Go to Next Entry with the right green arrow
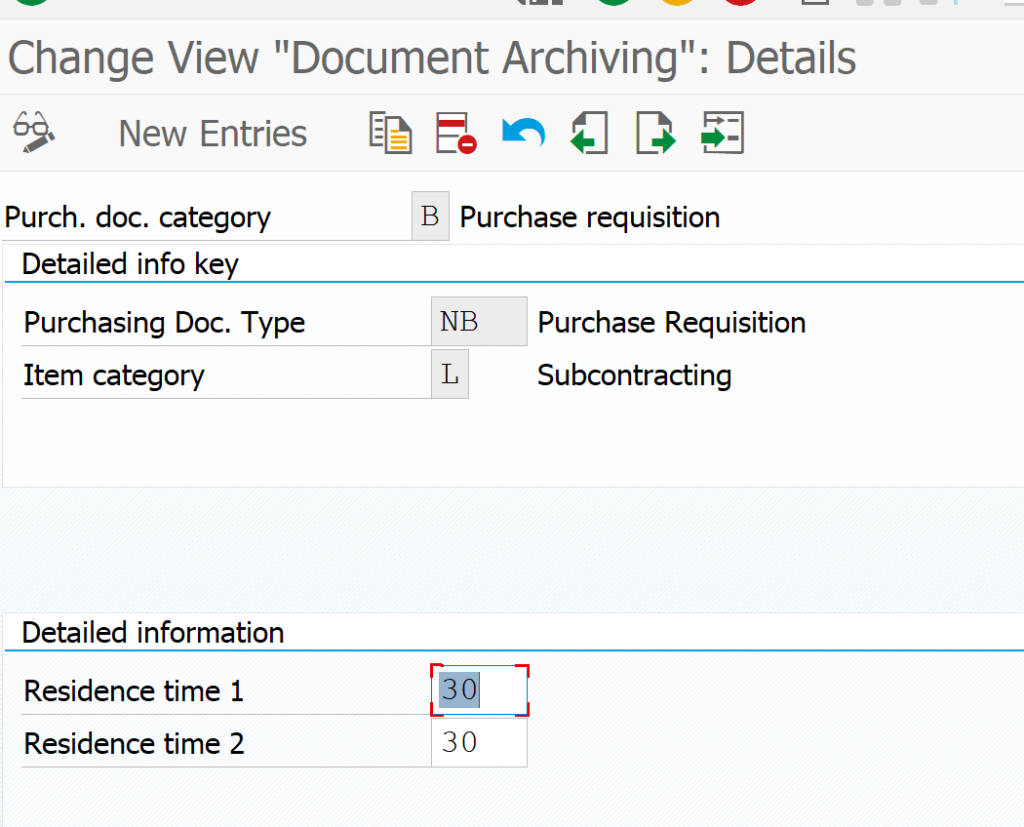 tap(655, 131)
